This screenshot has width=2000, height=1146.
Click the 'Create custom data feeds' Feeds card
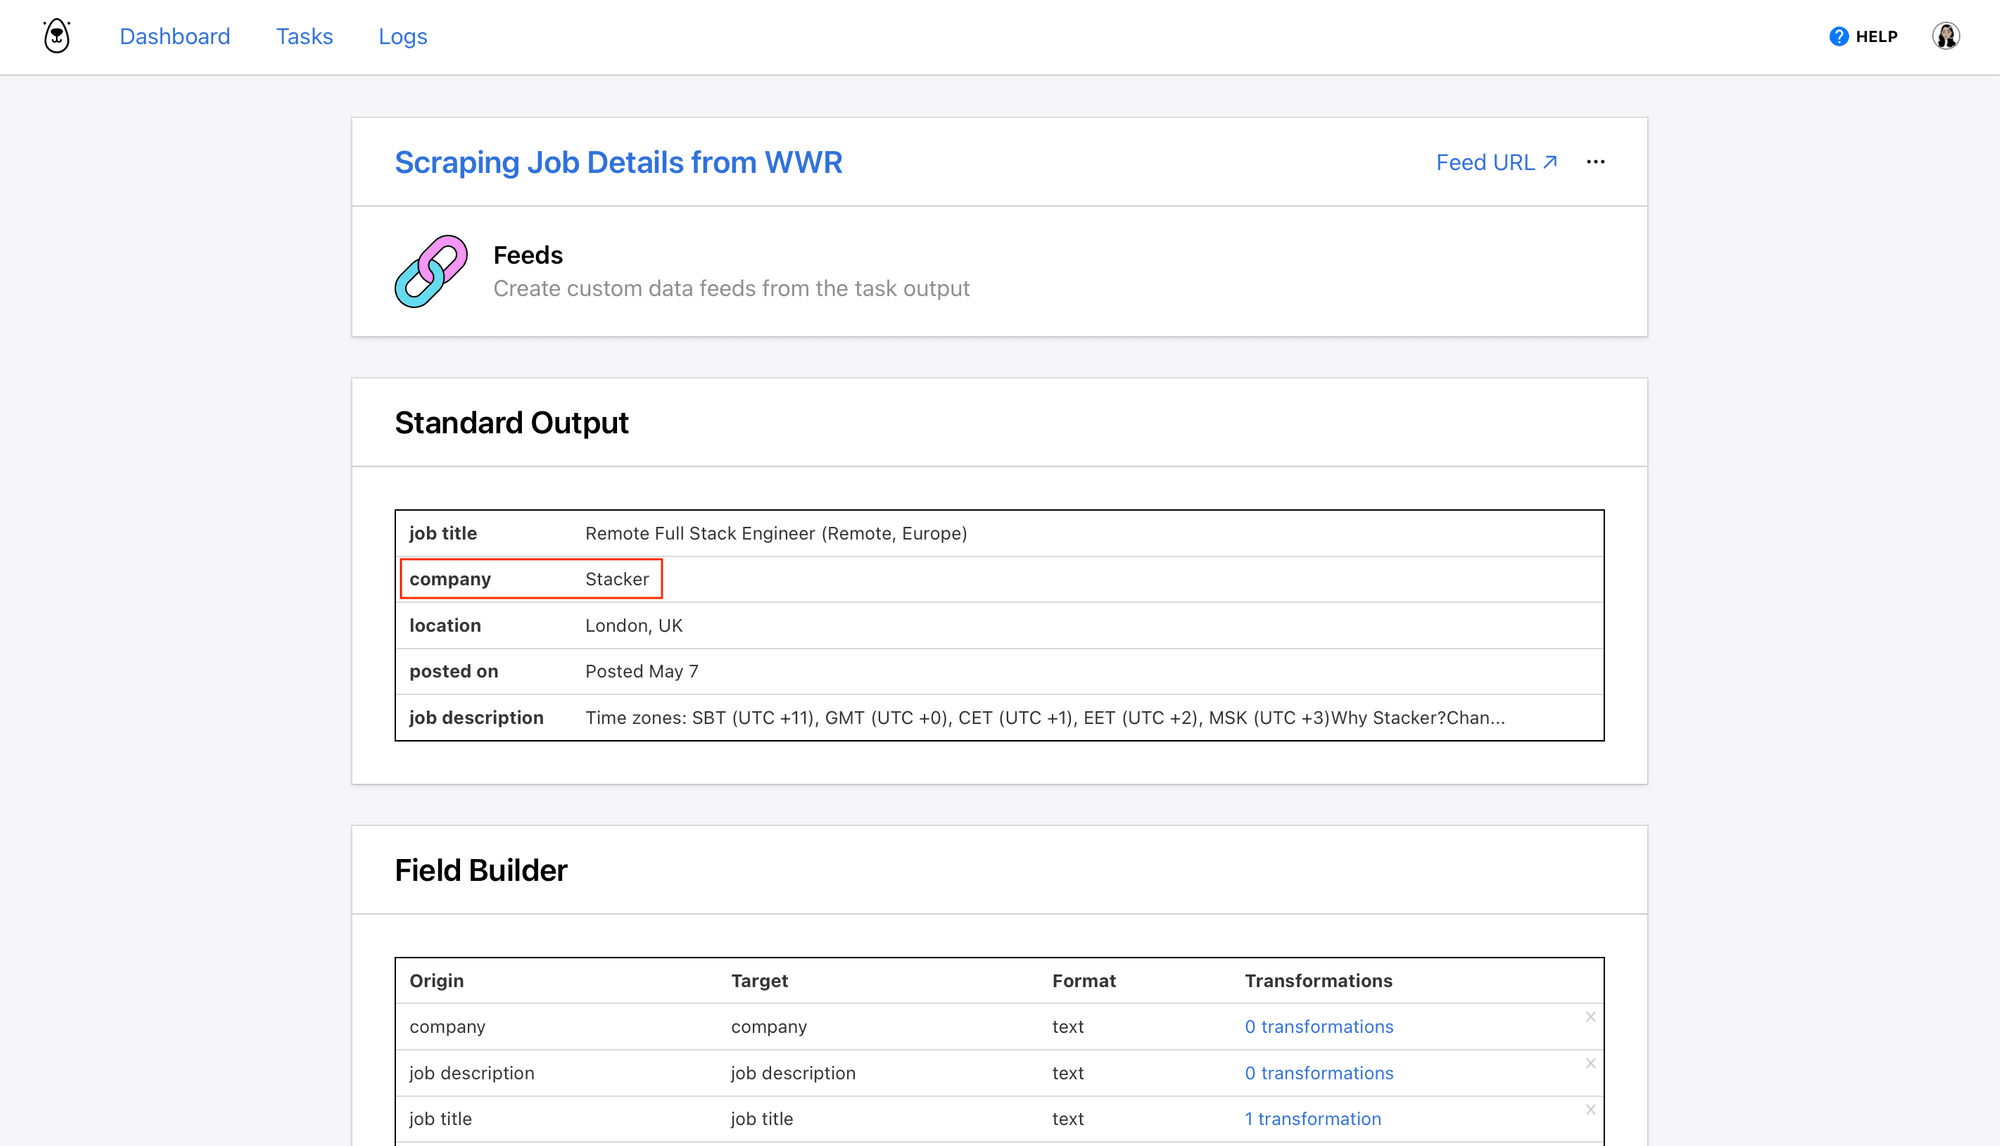point(731,288)
